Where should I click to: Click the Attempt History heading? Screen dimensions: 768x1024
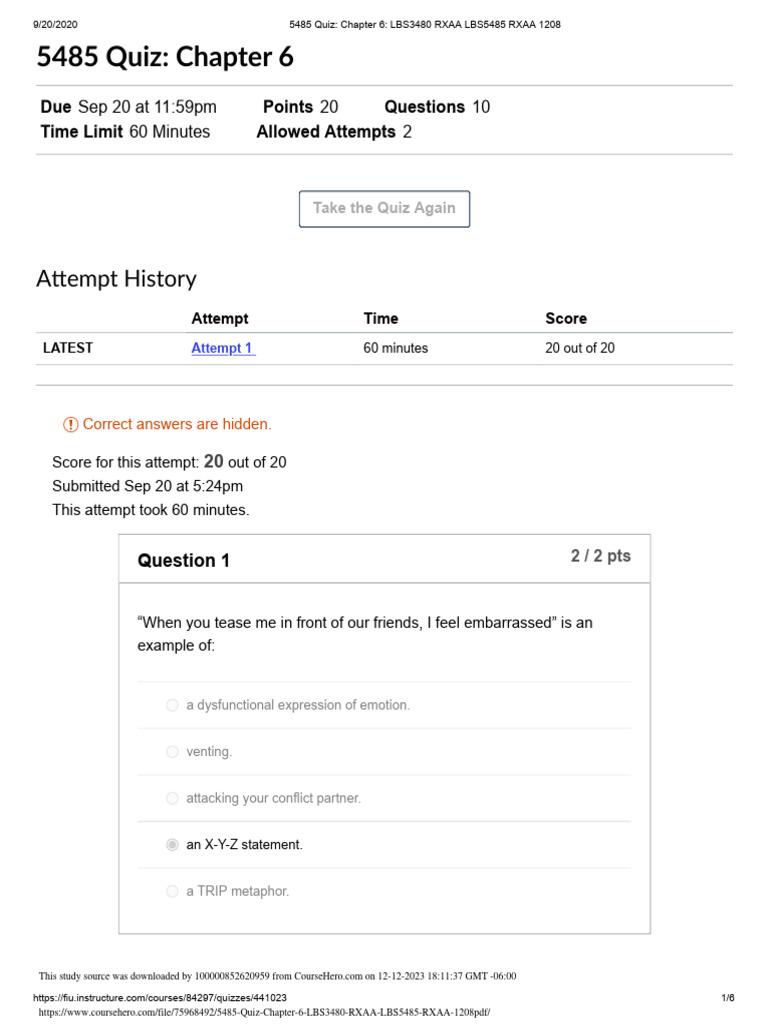(x=116, y=279)
